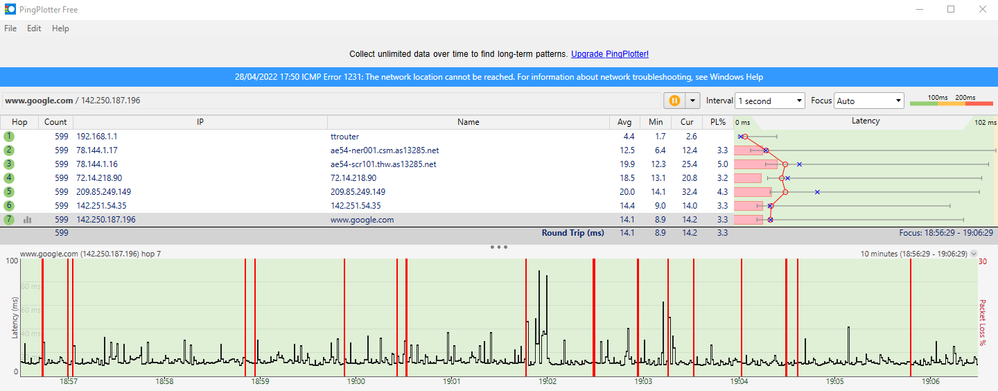Click the PingPlotter app logo icon
This screenshot has height=391, width=998.
tap(10, 10)
